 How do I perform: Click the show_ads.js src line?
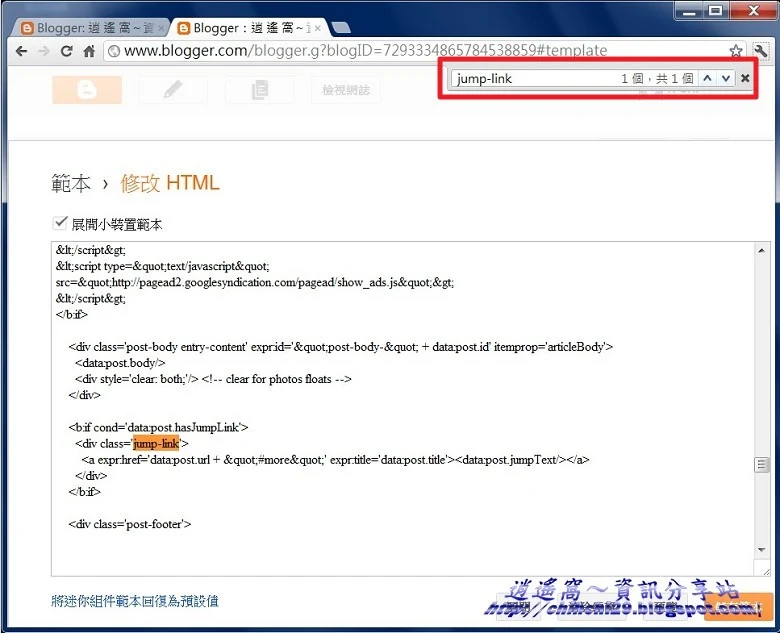coord(255,282)
